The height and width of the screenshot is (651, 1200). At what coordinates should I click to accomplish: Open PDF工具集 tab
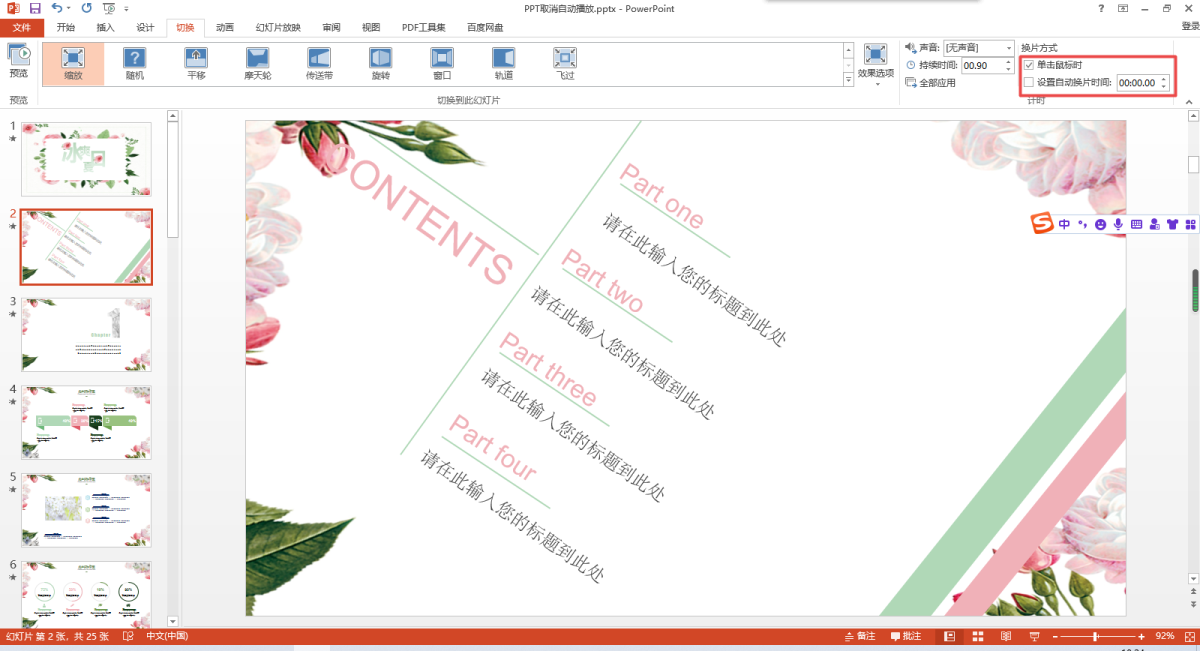pos(424,27)
